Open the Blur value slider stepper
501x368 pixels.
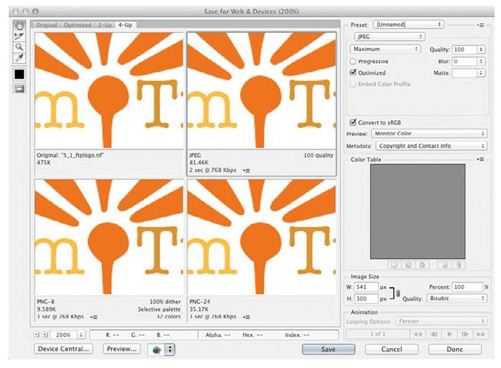coord(481,61)
